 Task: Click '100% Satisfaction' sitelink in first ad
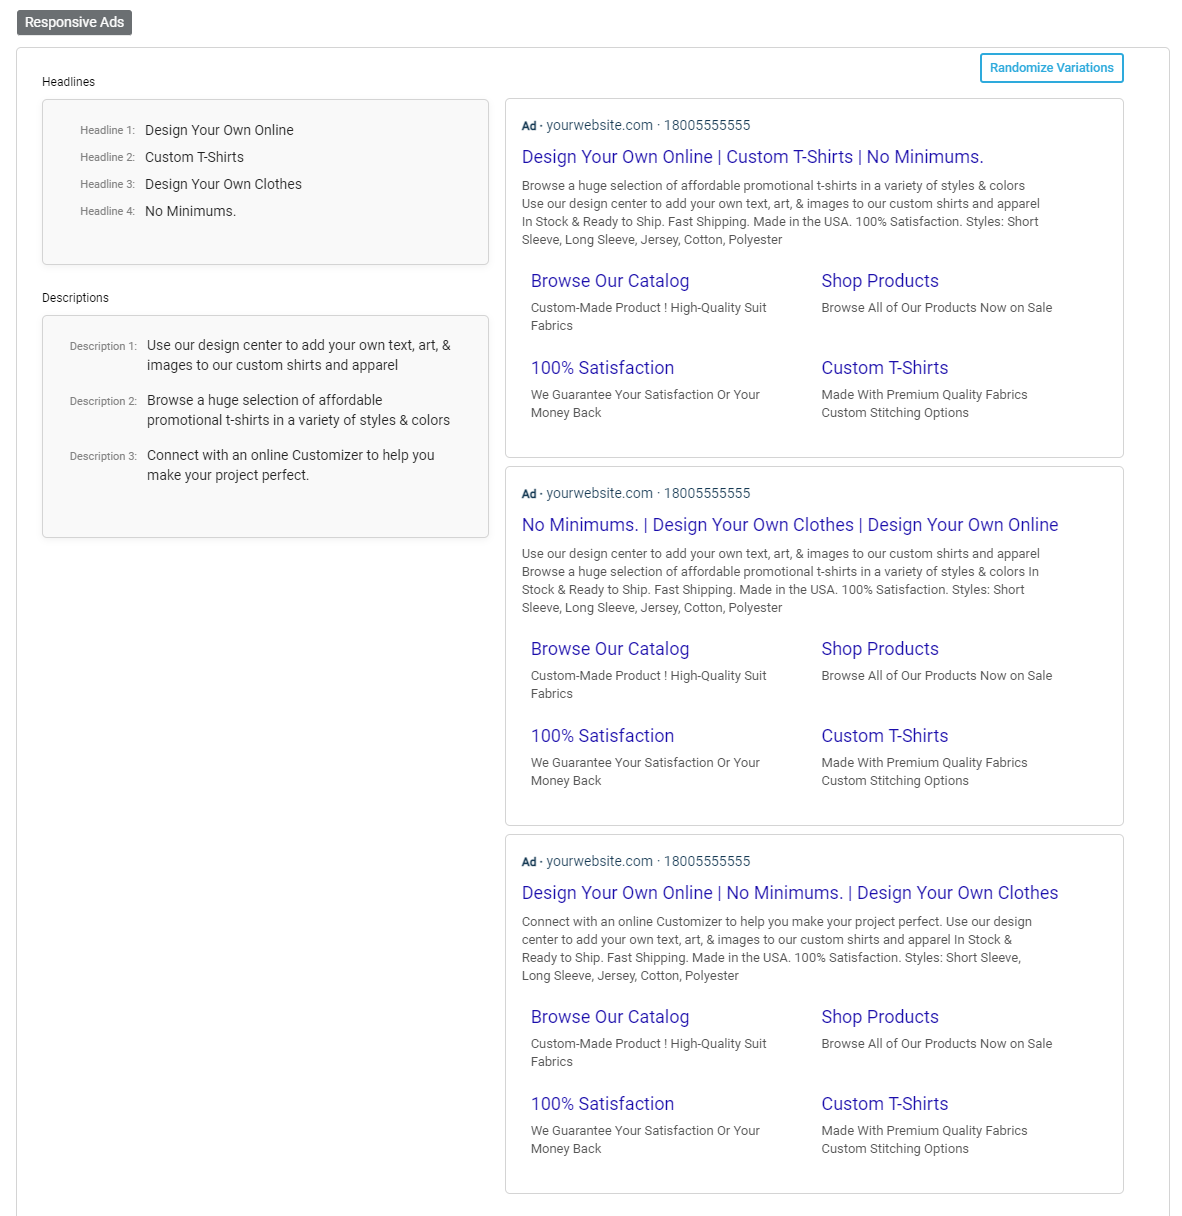[x=602, y=368]
